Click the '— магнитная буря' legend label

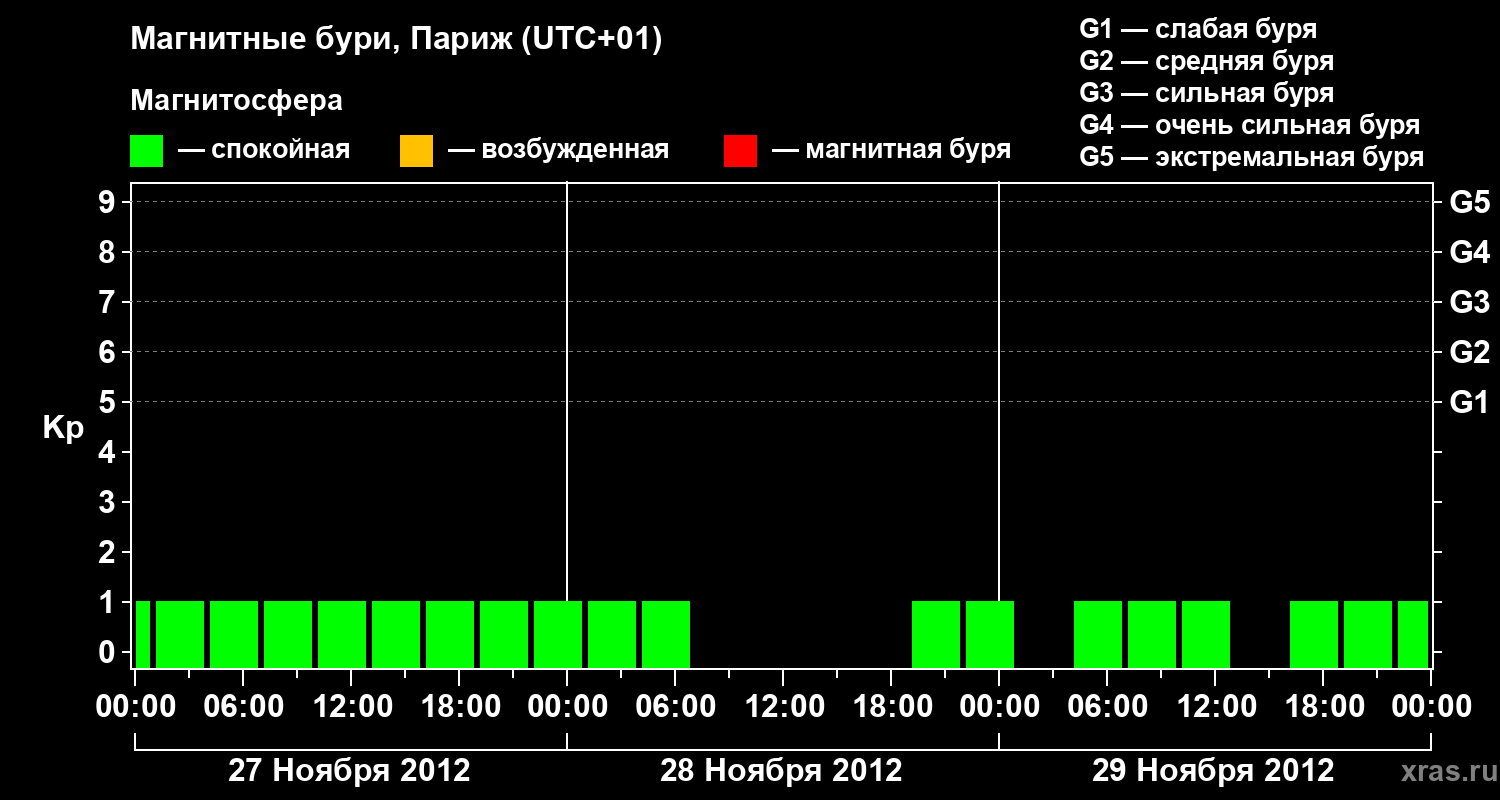pos(891,150)
